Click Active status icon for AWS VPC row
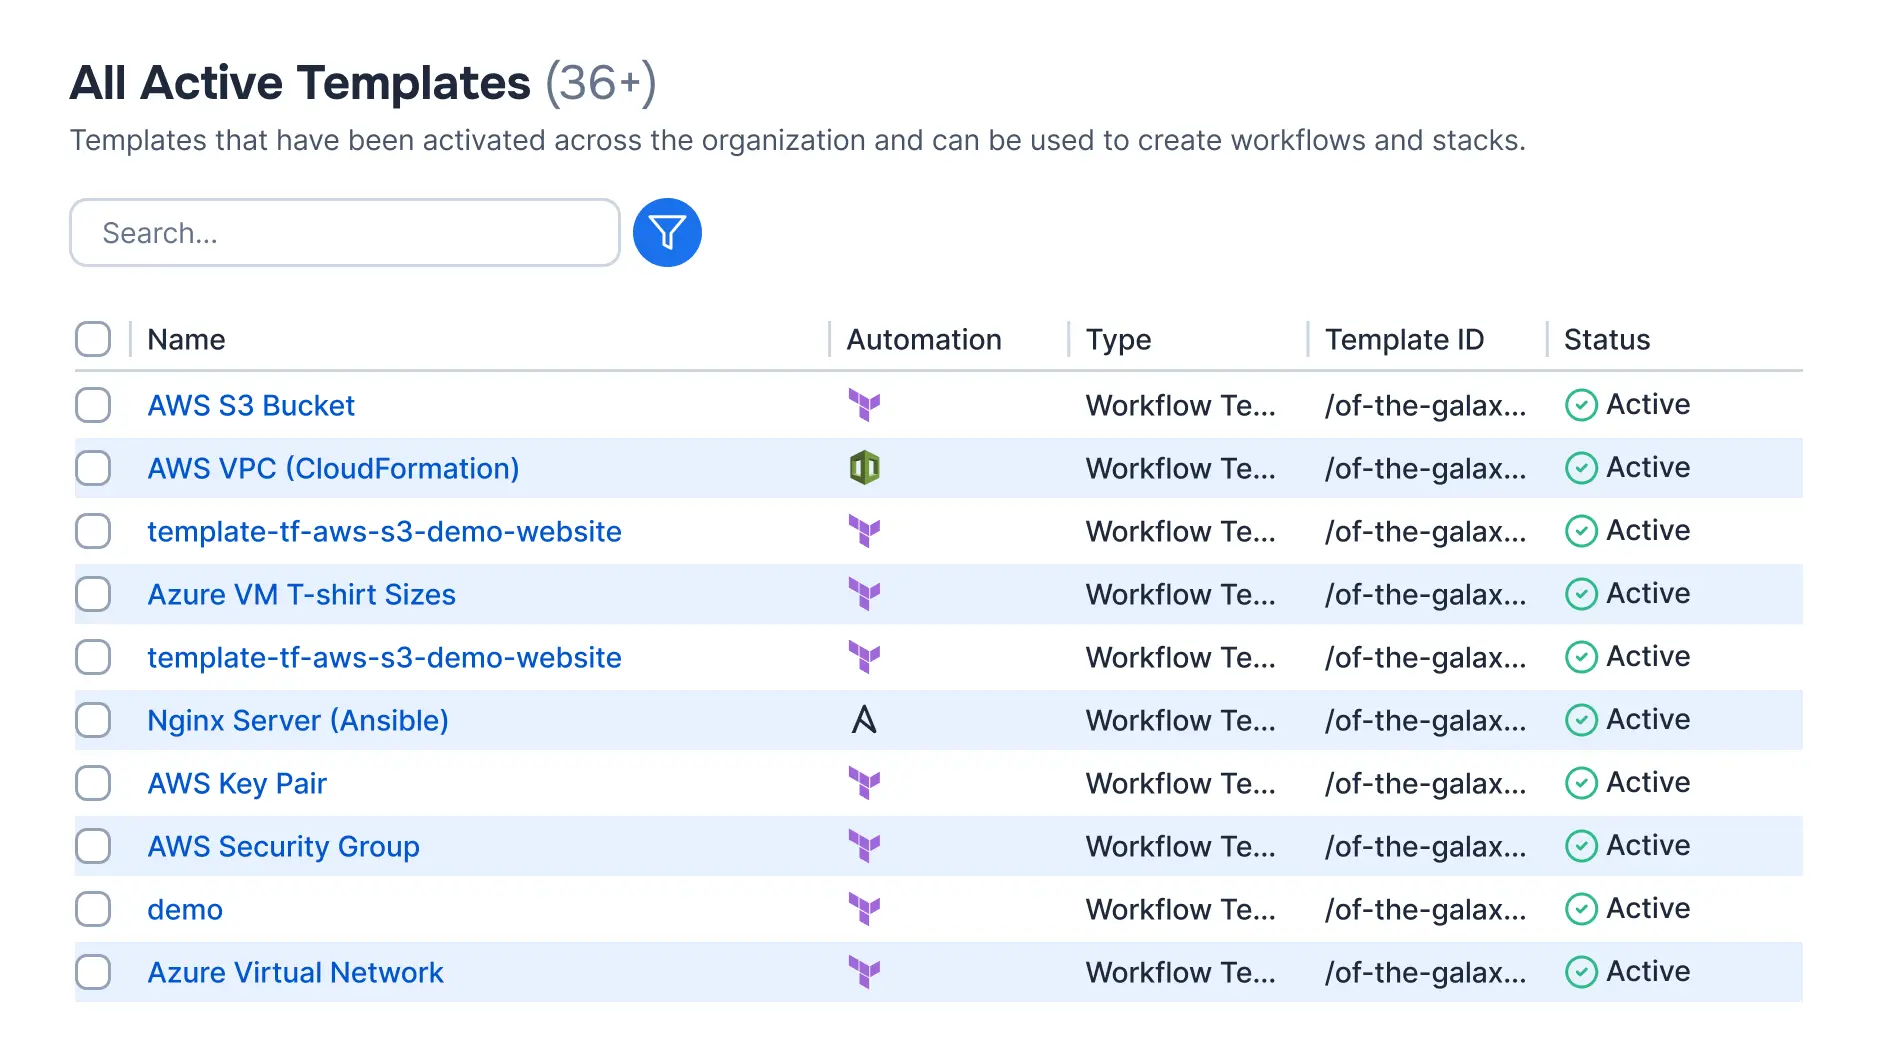Screen dimensions: 1893x1059 pyautogui.click(x=1581, y=468)
